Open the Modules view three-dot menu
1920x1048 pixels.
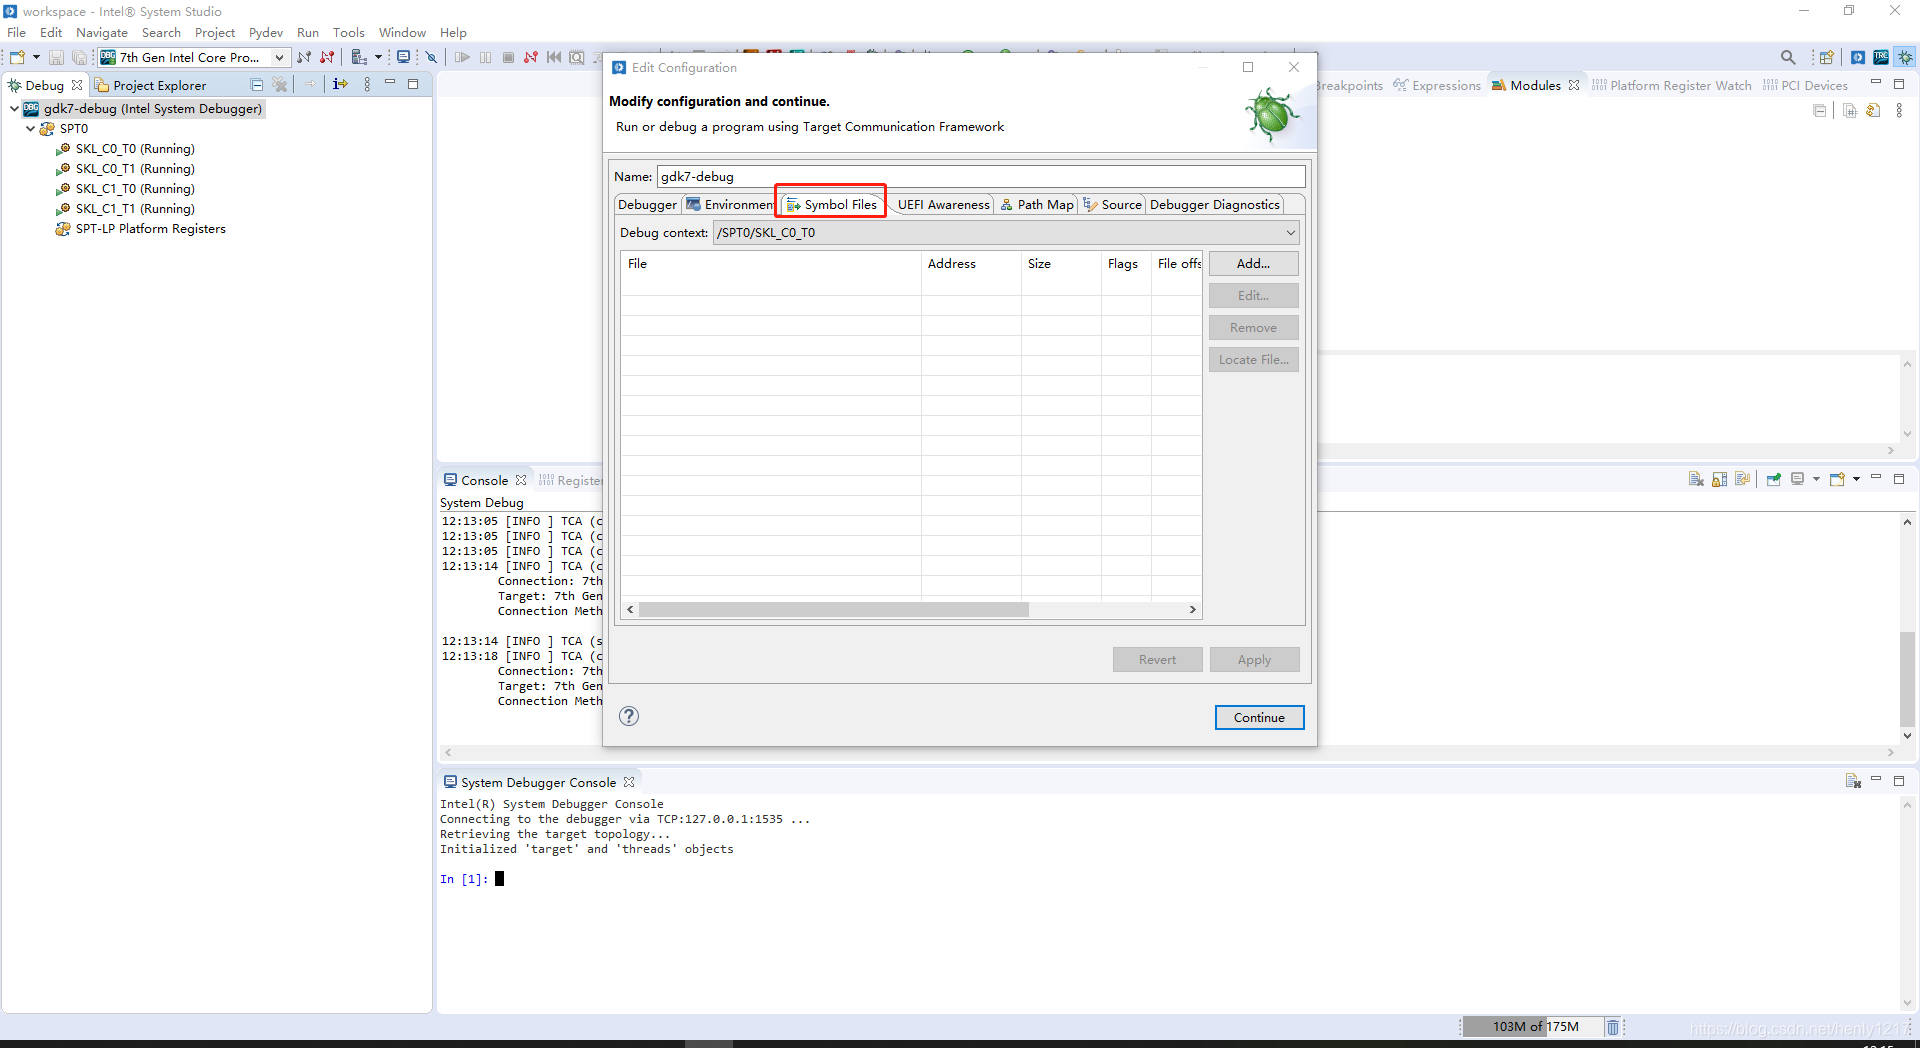[x=1899, y=110]
